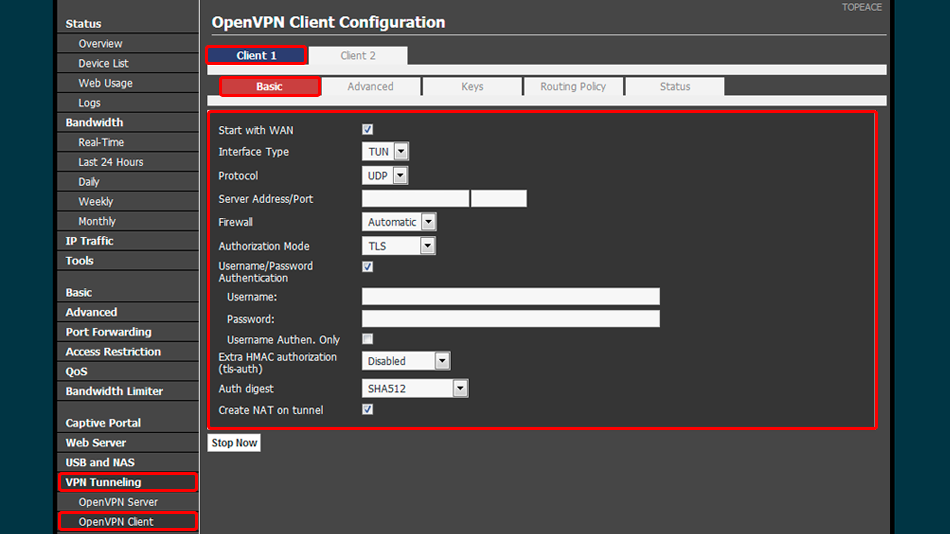
Task: Focus the Username text field
Action: 510,296
